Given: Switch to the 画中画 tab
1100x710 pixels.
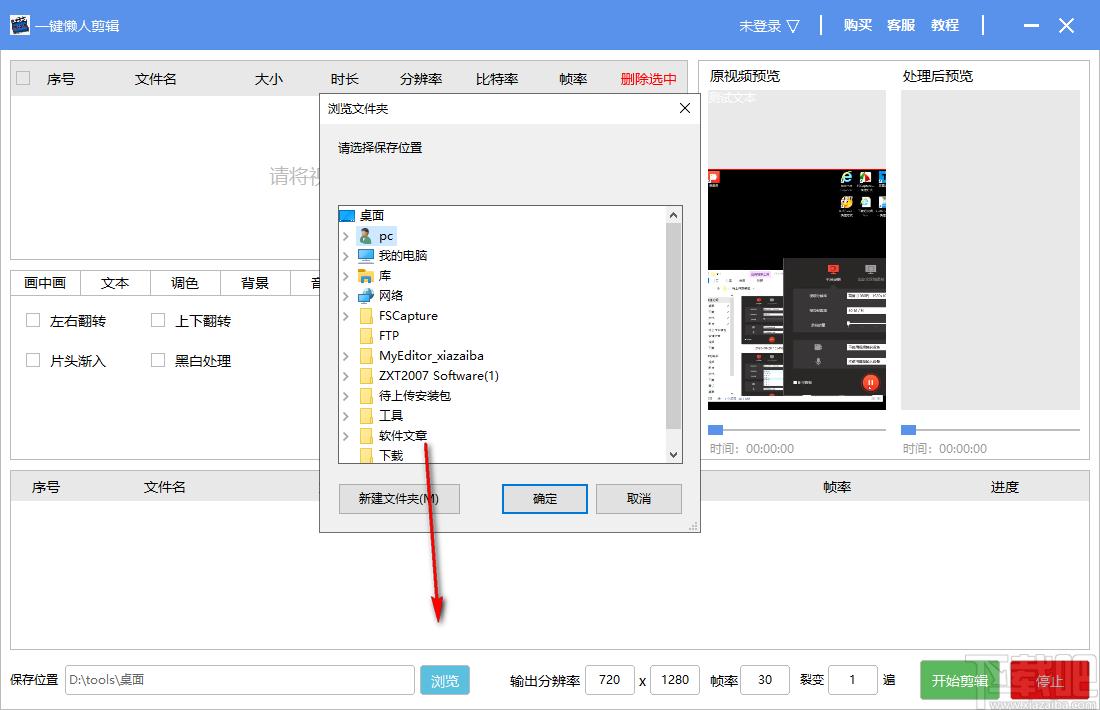Looking at the screenshot, I should click(46, 283).
